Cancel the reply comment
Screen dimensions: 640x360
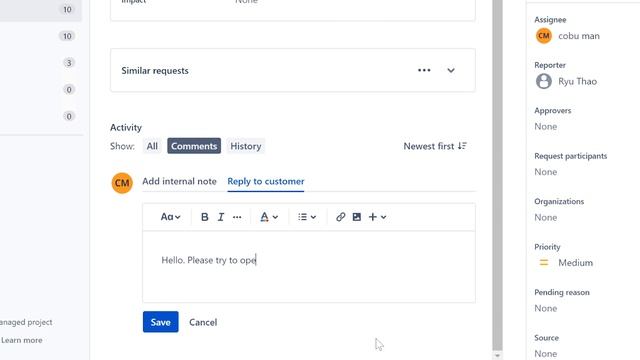[x=203, y=322]
